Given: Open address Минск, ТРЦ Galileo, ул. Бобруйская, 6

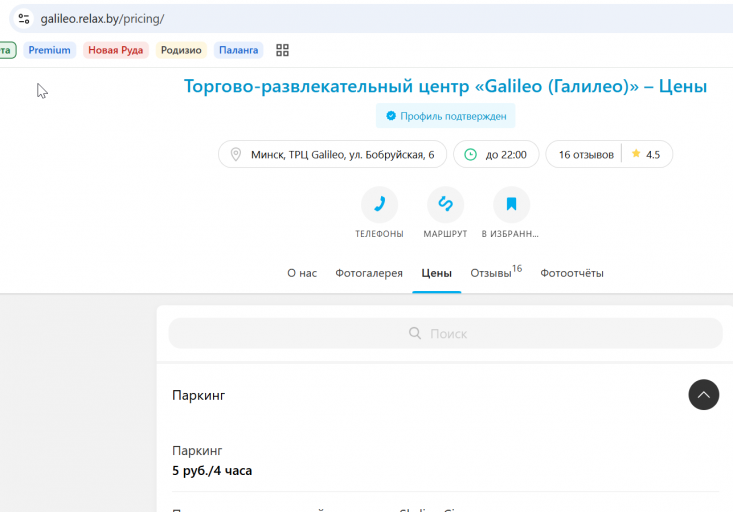Looking at the screenshot, I should pyautogui.click(x=332, y=154).
